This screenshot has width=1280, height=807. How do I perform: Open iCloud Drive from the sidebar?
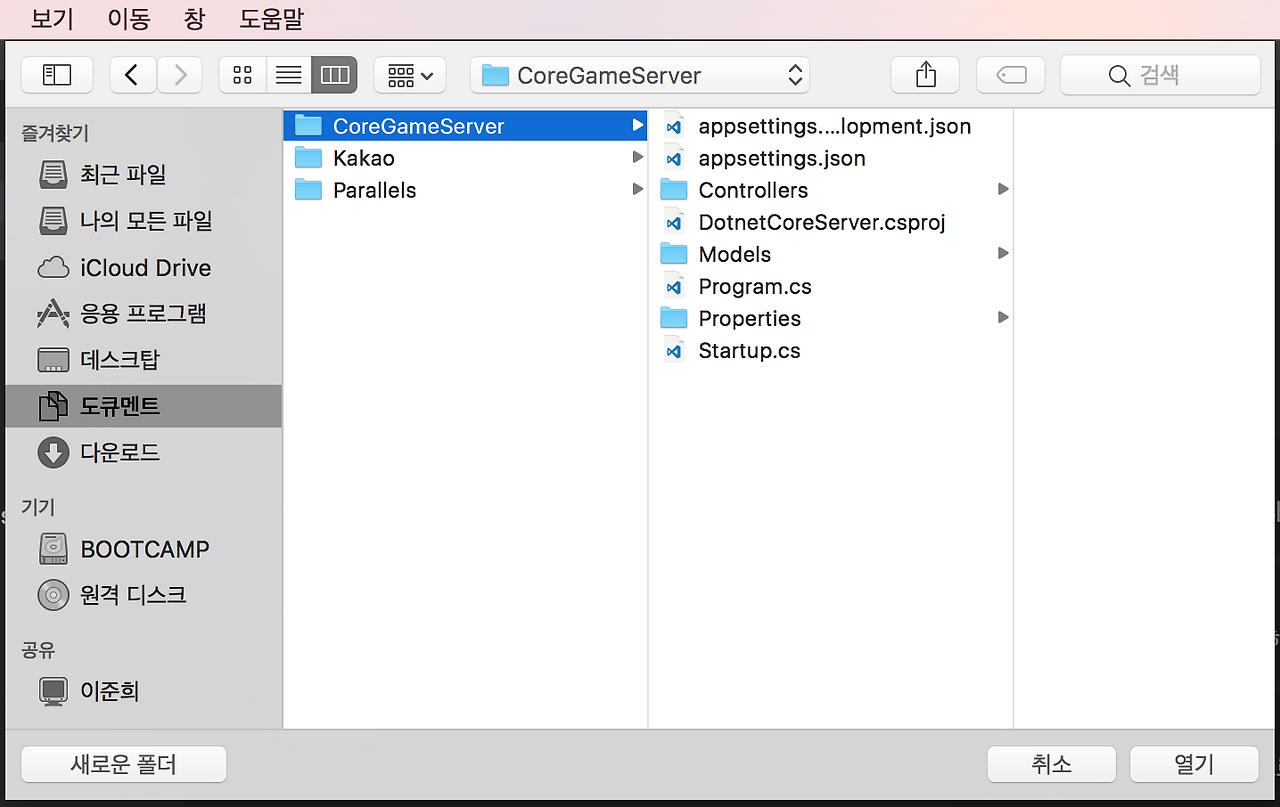tap(144, 268)
